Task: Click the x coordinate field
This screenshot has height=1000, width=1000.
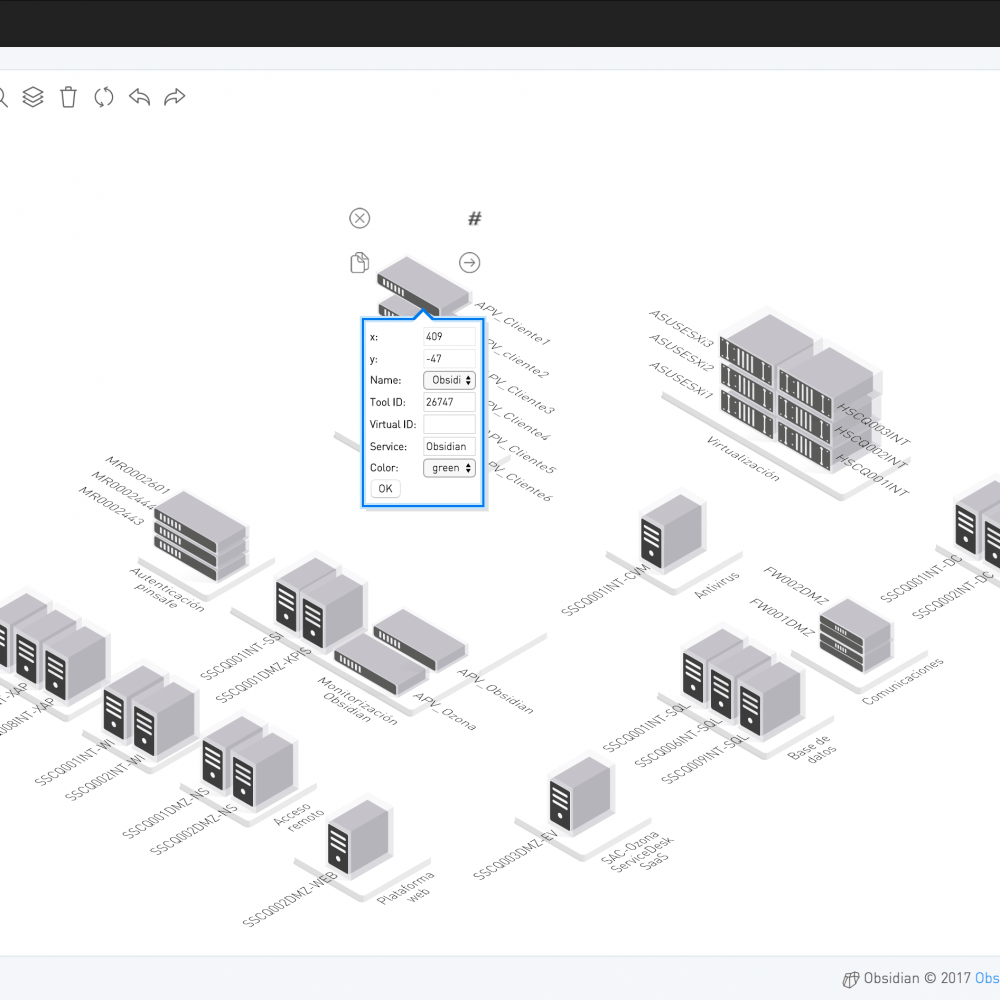Action: click(x=449, y=337)
